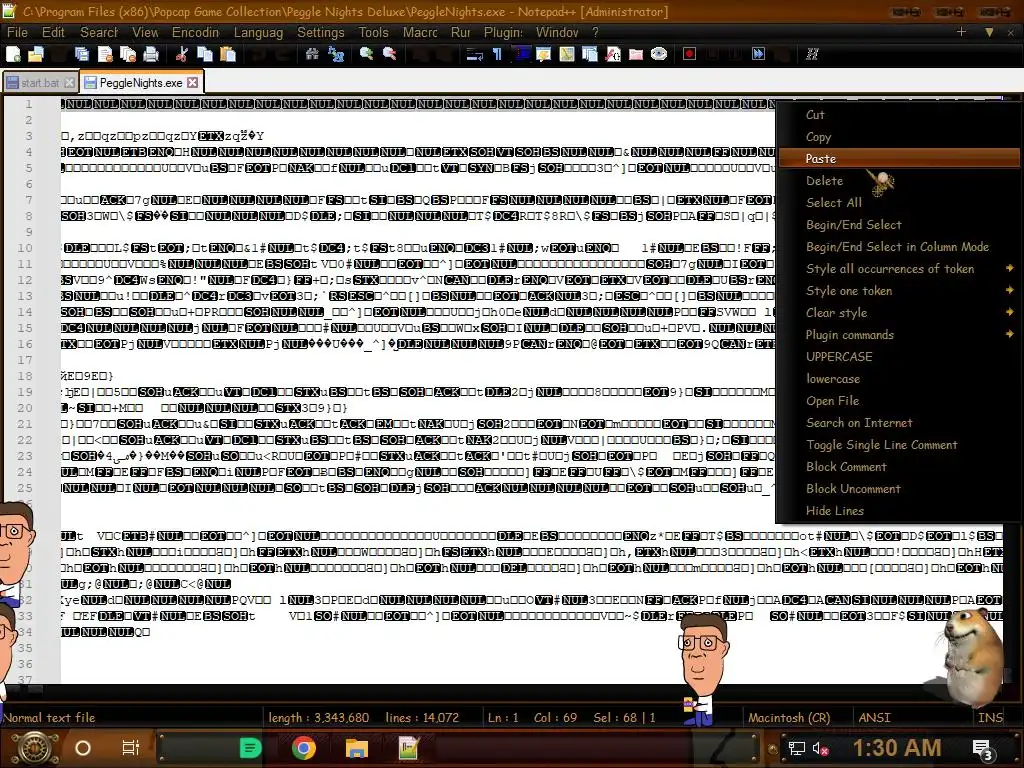The height and width of the screenshot is (768, 1024).
Task: Toggle file monitoring eye icon
Action: click(659, 54)
